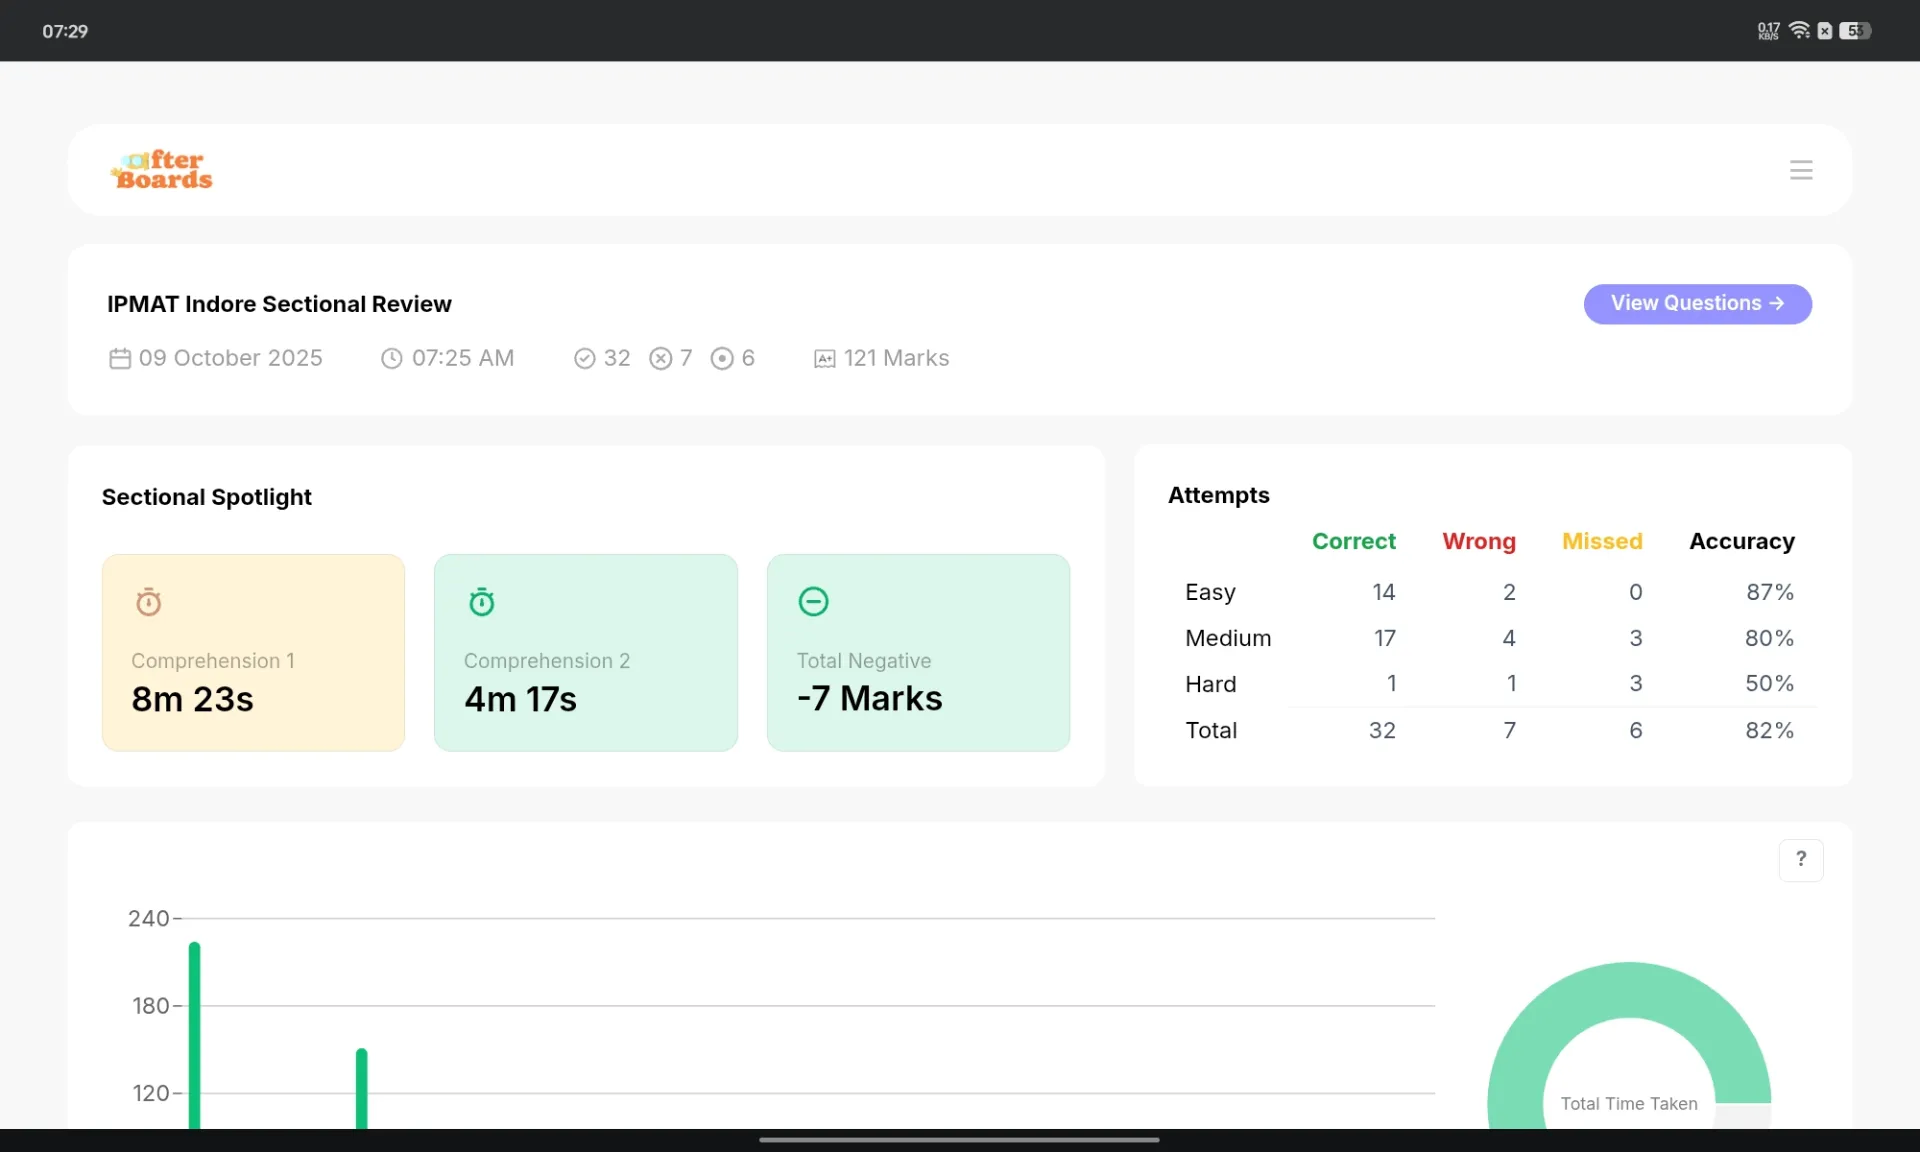Click the Attempts heading

(x=1218, y=495)
